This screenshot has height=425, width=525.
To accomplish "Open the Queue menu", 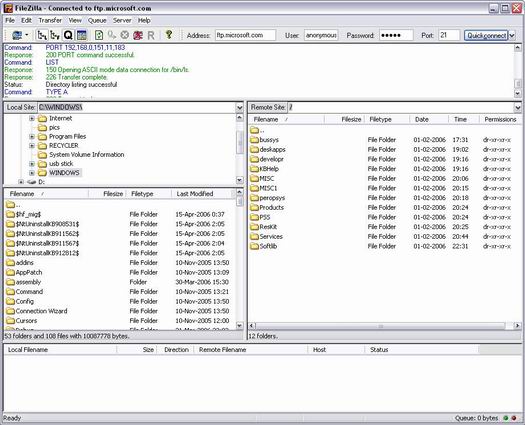I will (97, 20).
